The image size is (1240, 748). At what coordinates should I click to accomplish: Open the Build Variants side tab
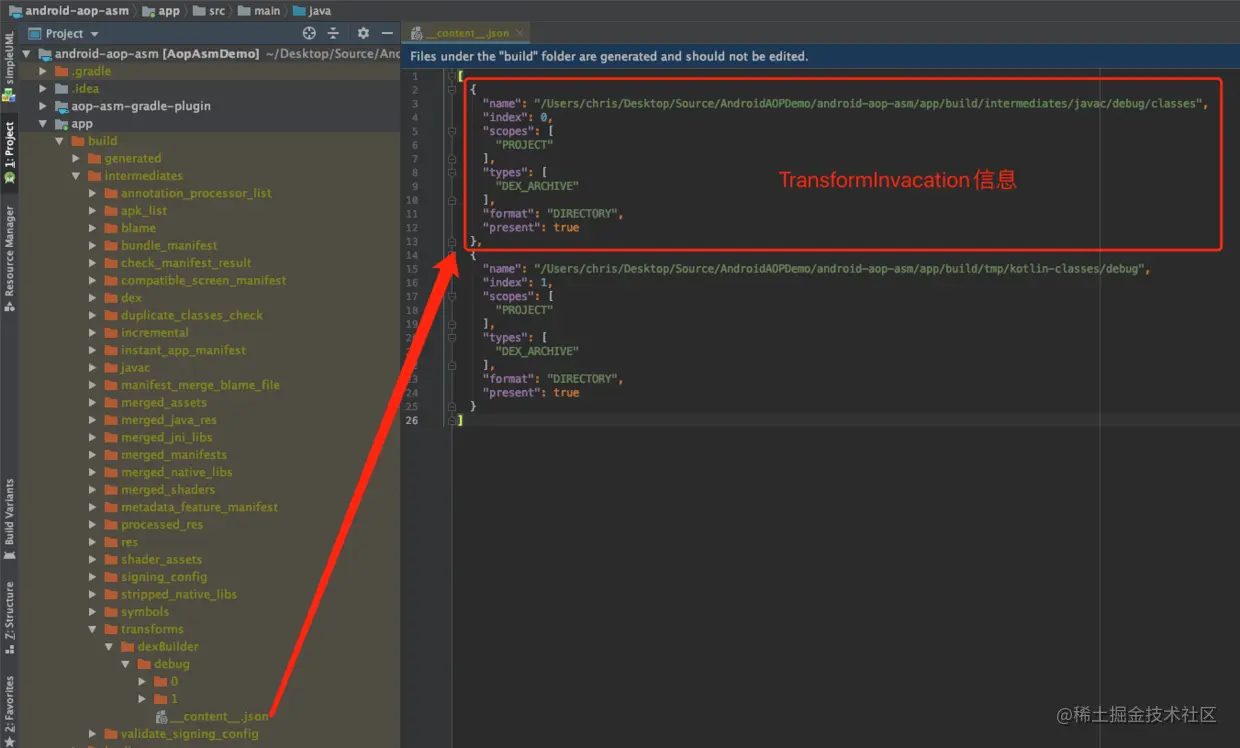pyautogui.click(x=9, y=517)
